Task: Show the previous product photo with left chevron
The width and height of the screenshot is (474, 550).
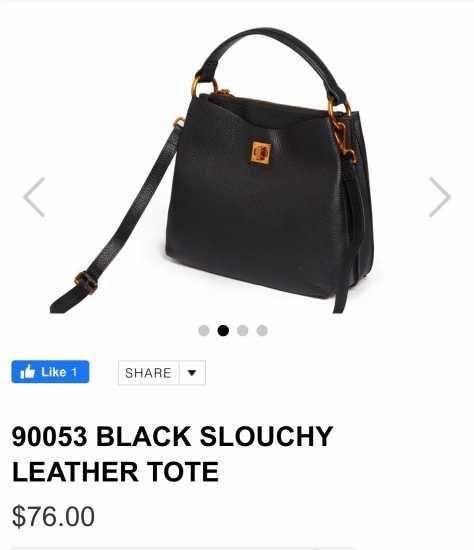Action: click(34, 197)
